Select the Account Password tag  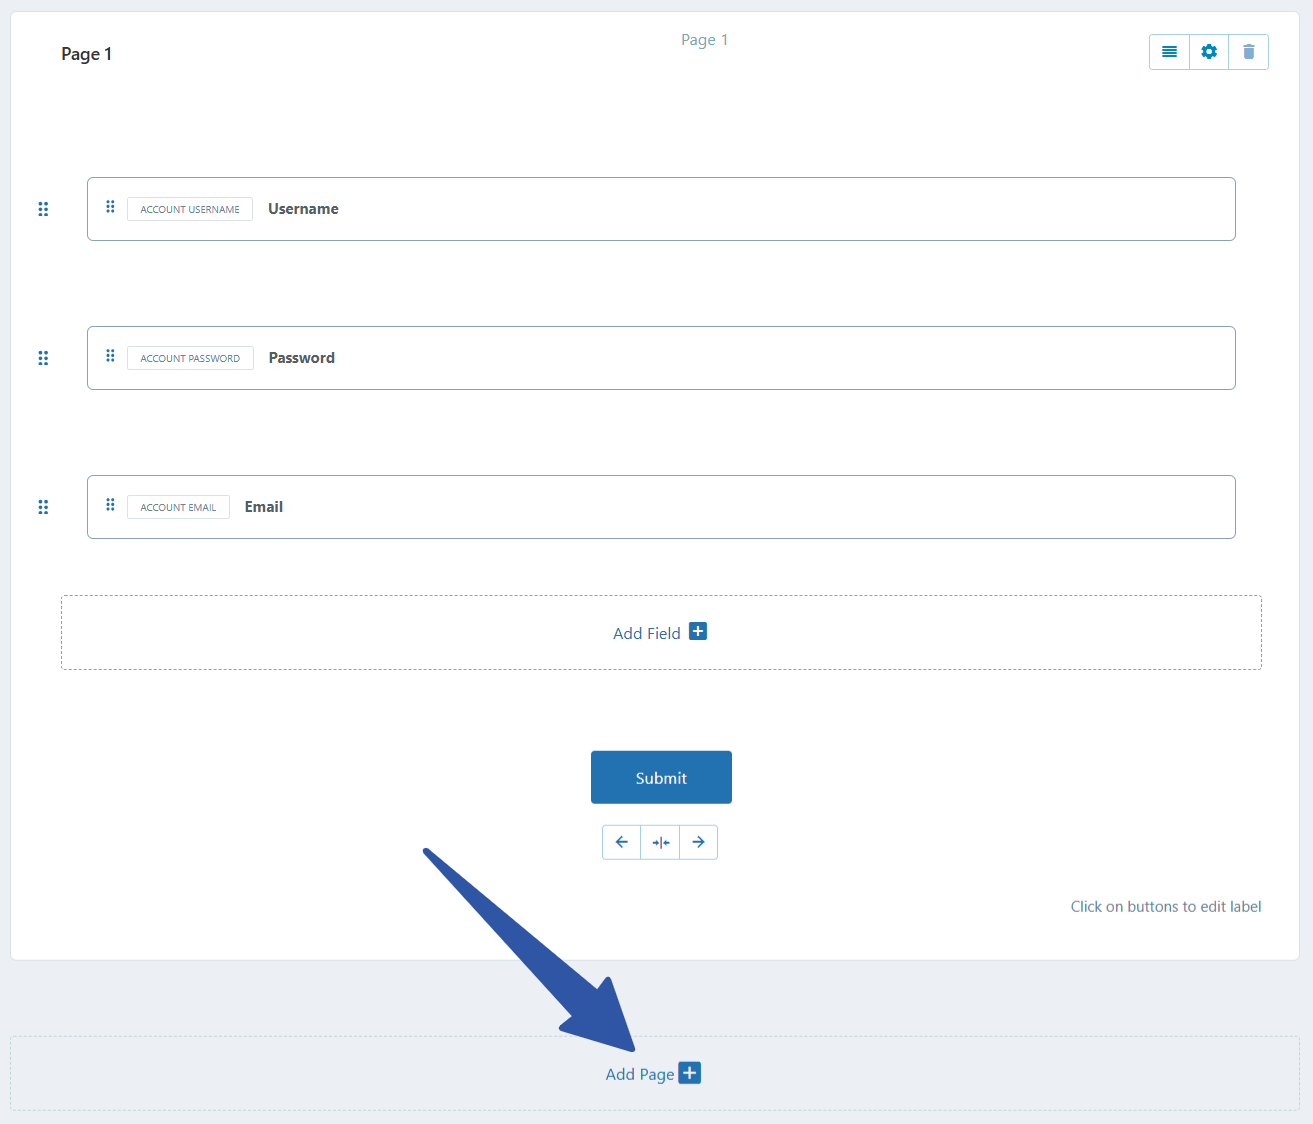click(x=190, y=358)
